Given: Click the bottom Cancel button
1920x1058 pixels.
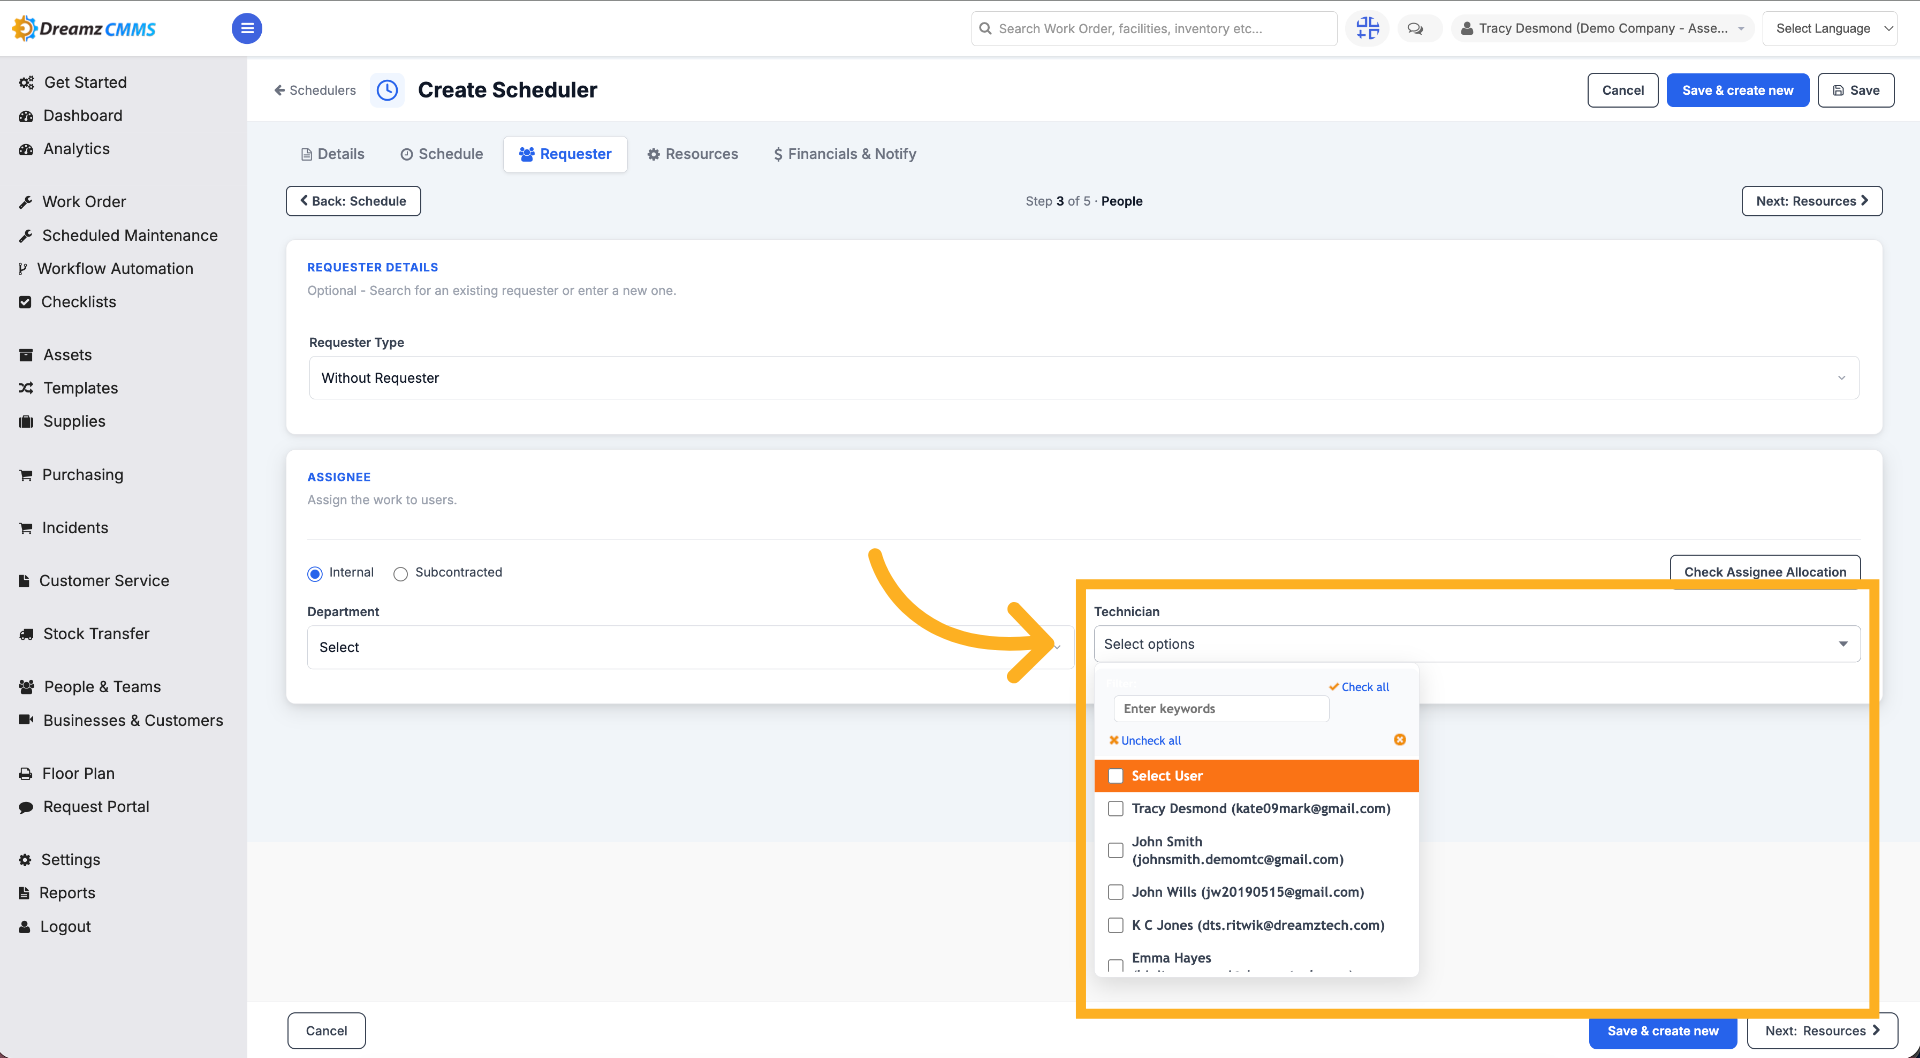Looking at the screenshot, I should (x=326, y=1031).
